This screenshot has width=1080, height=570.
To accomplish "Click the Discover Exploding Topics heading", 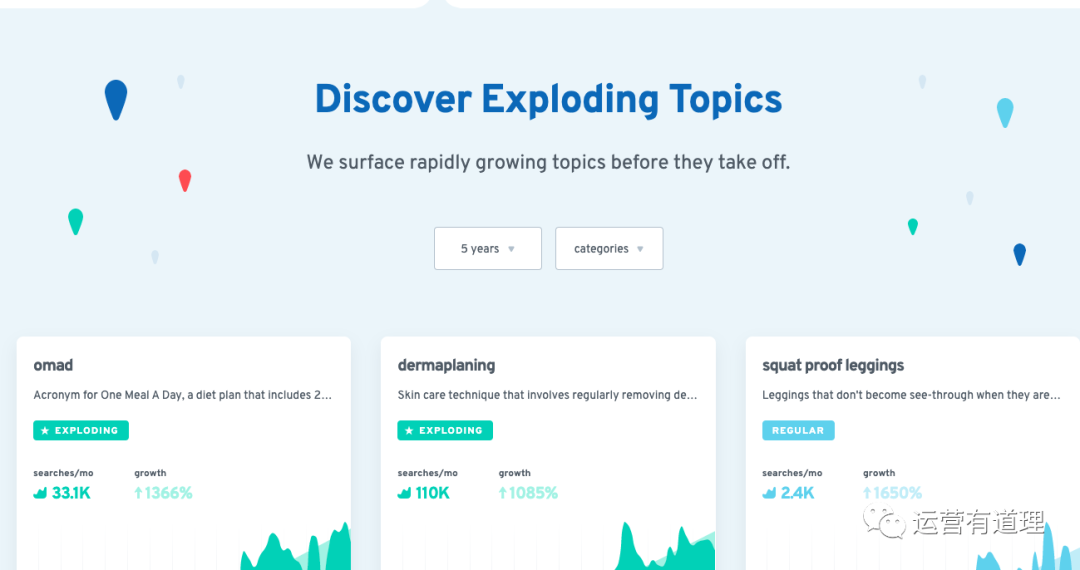I will tap(548, 100).
